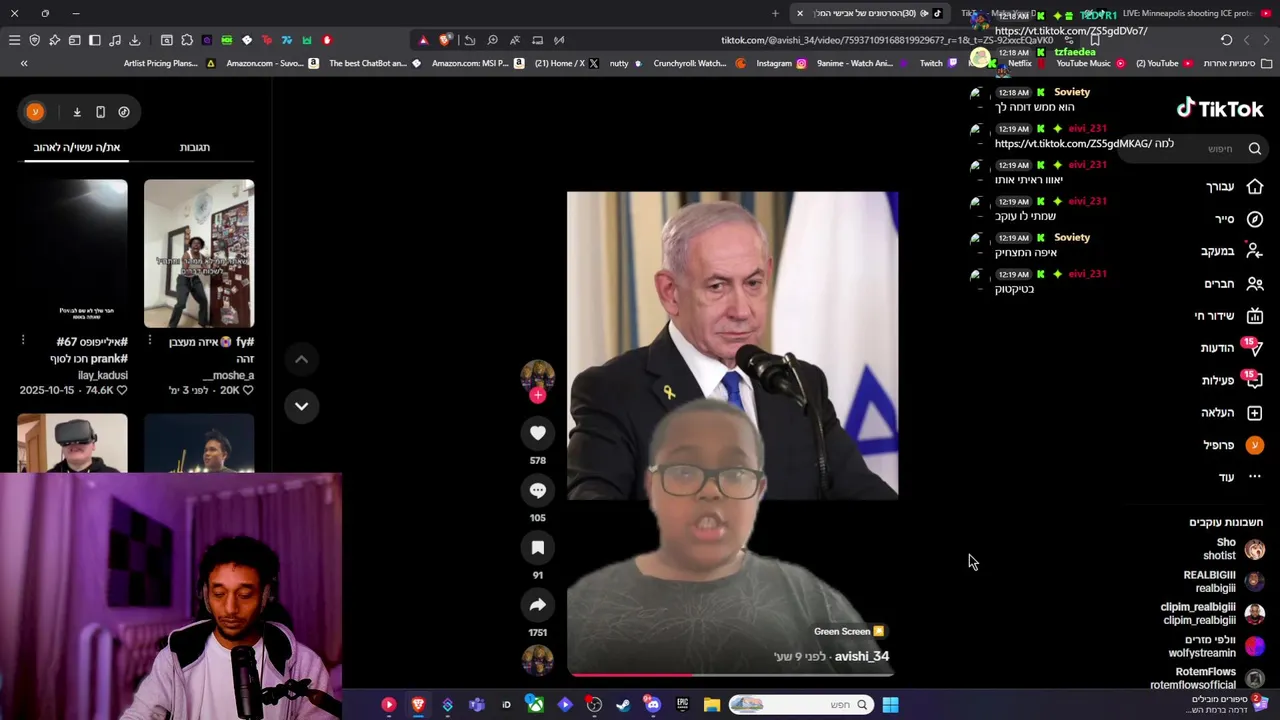The height and width of the screenshot is (720, 1280).
Task: Open הודעות (Messages) in sidebar
Action: click(x=1232, y=348)
